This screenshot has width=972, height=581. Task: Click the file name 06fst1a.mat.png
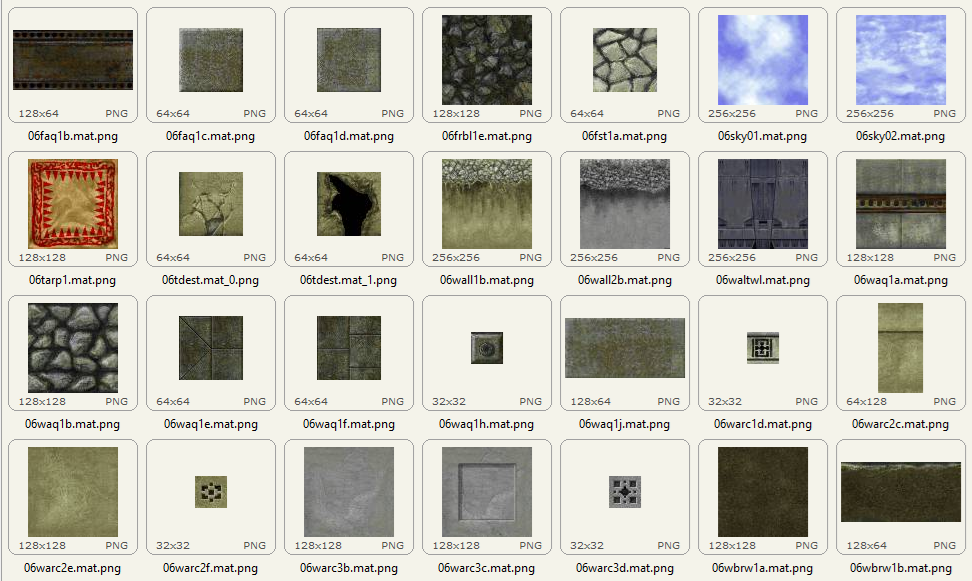pyautogui.click(x=625, y=136)
